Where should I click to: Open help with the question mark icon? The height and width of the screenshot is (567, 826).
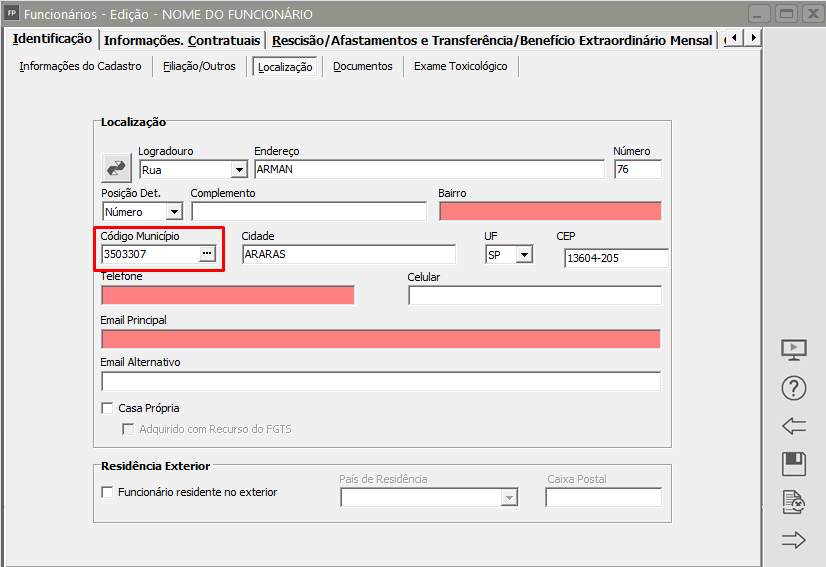coord(793,388)
